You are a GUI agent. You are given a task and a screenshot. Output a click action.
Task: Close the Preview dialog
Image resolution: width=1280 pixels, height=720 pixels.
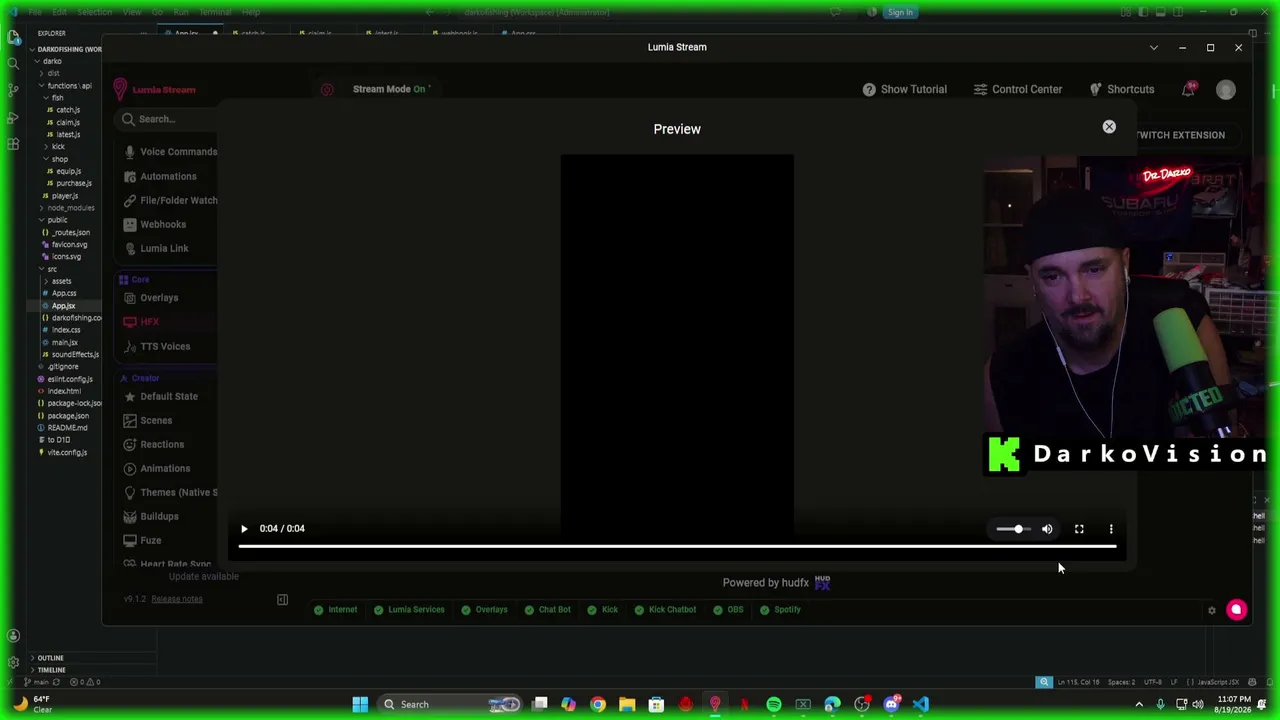point(1109,127)
